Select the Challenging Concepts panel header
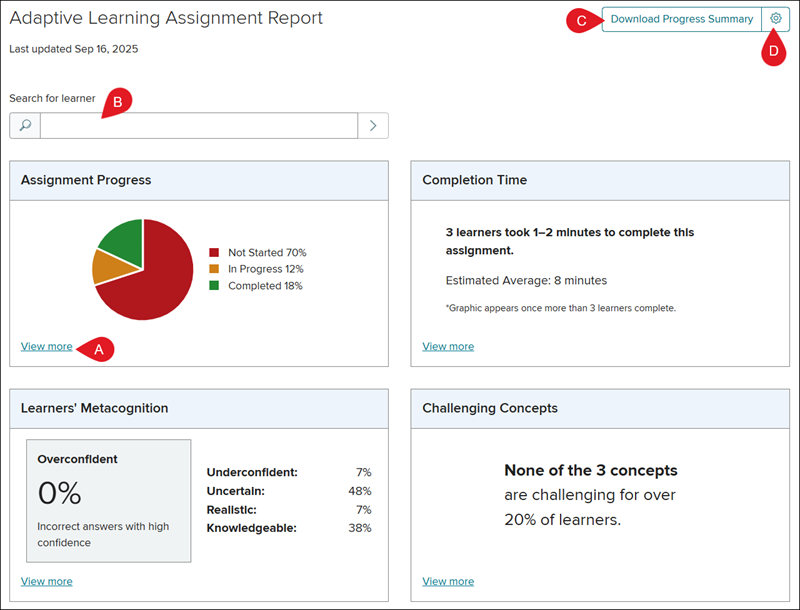 [600, 409]
